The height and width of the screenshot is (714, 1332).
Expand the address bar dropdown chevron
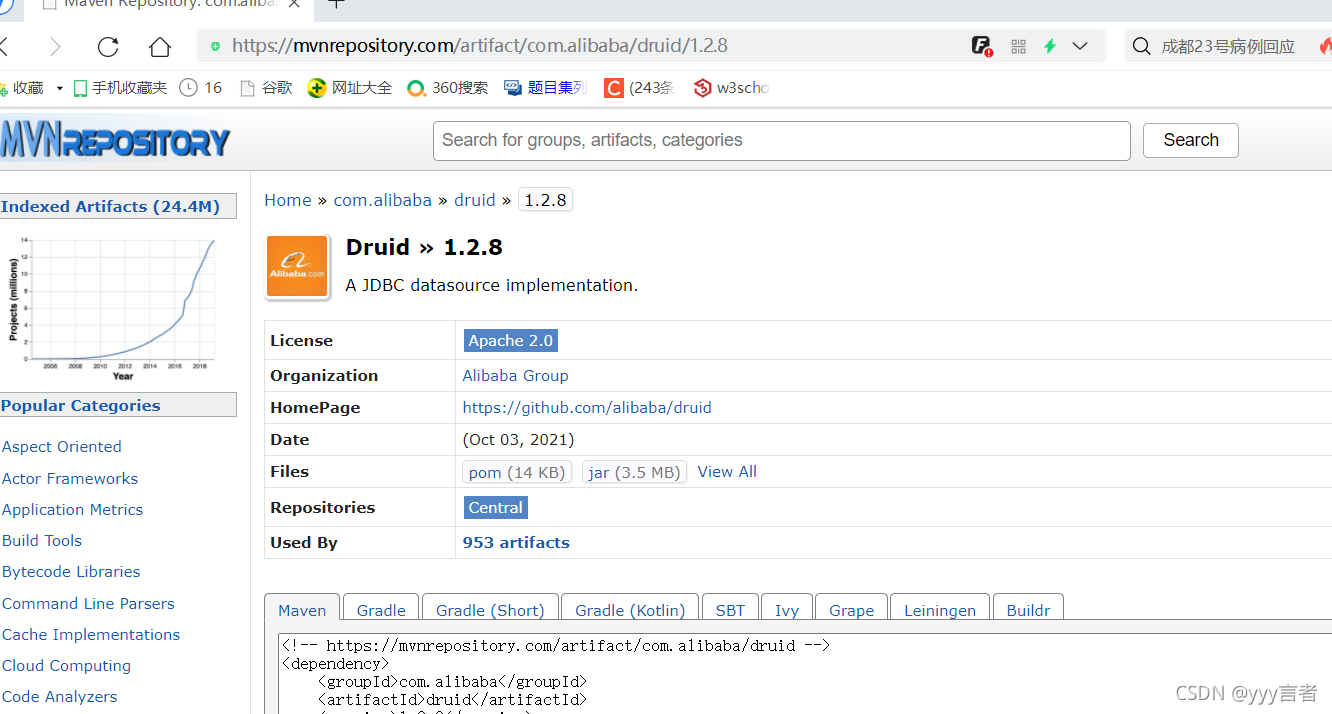(x=1080, y=46)
